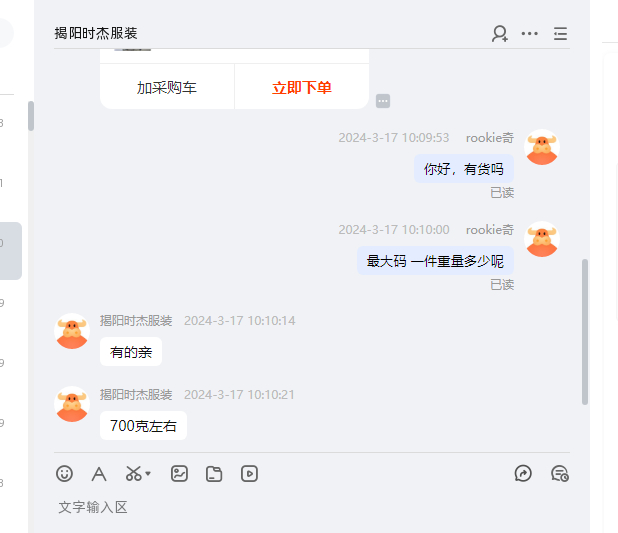This screenshot has width=618, height=533.
Task: Open the chat history icon
Action: 560,473
